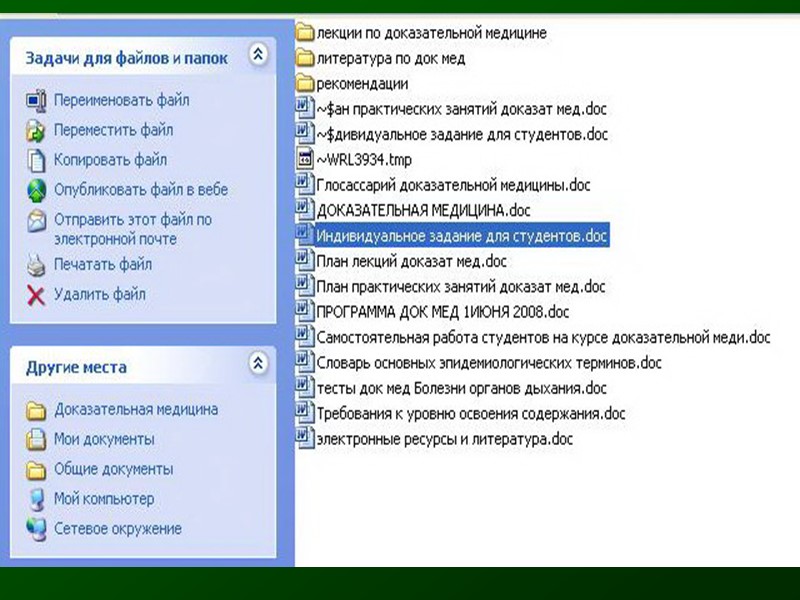This screenshot has width=800, height=600.
Task: Select ПРОГРАММА ДОК МЕД 1ИЮНЯ 2008.doc name
Action: (443, 312)
